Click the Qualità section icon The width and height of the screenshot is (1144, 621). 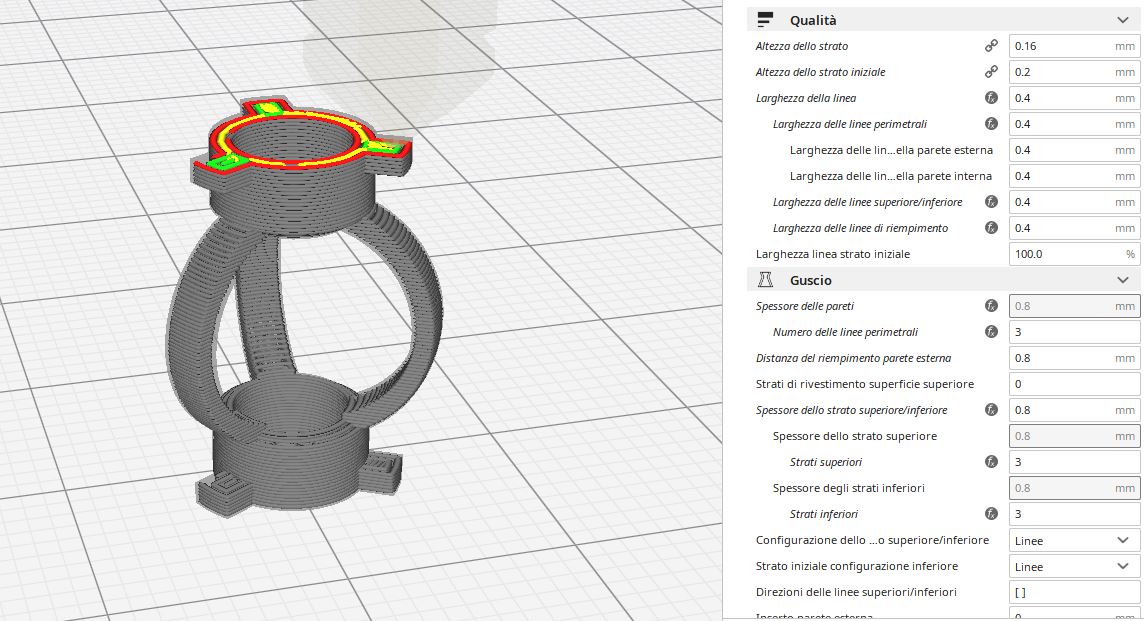click(765, 20)
